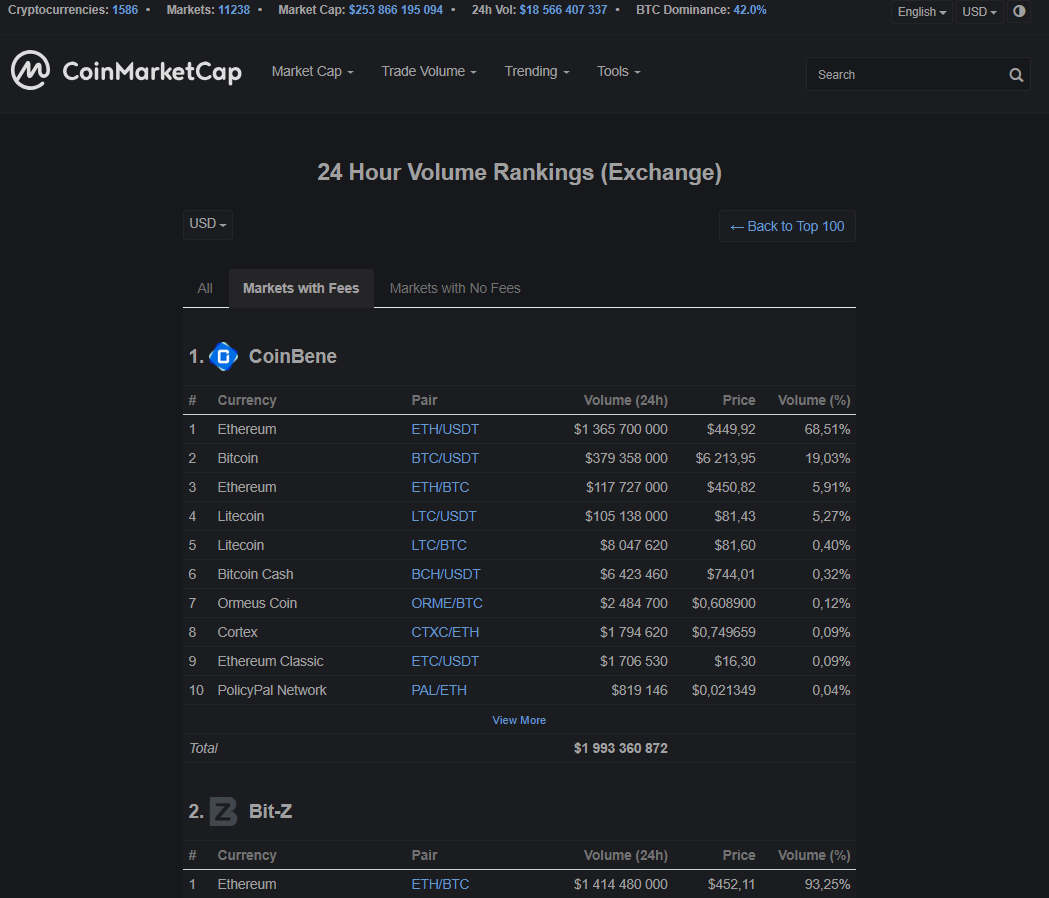Click the CoinMarketCap logo icon

point(31,71)
